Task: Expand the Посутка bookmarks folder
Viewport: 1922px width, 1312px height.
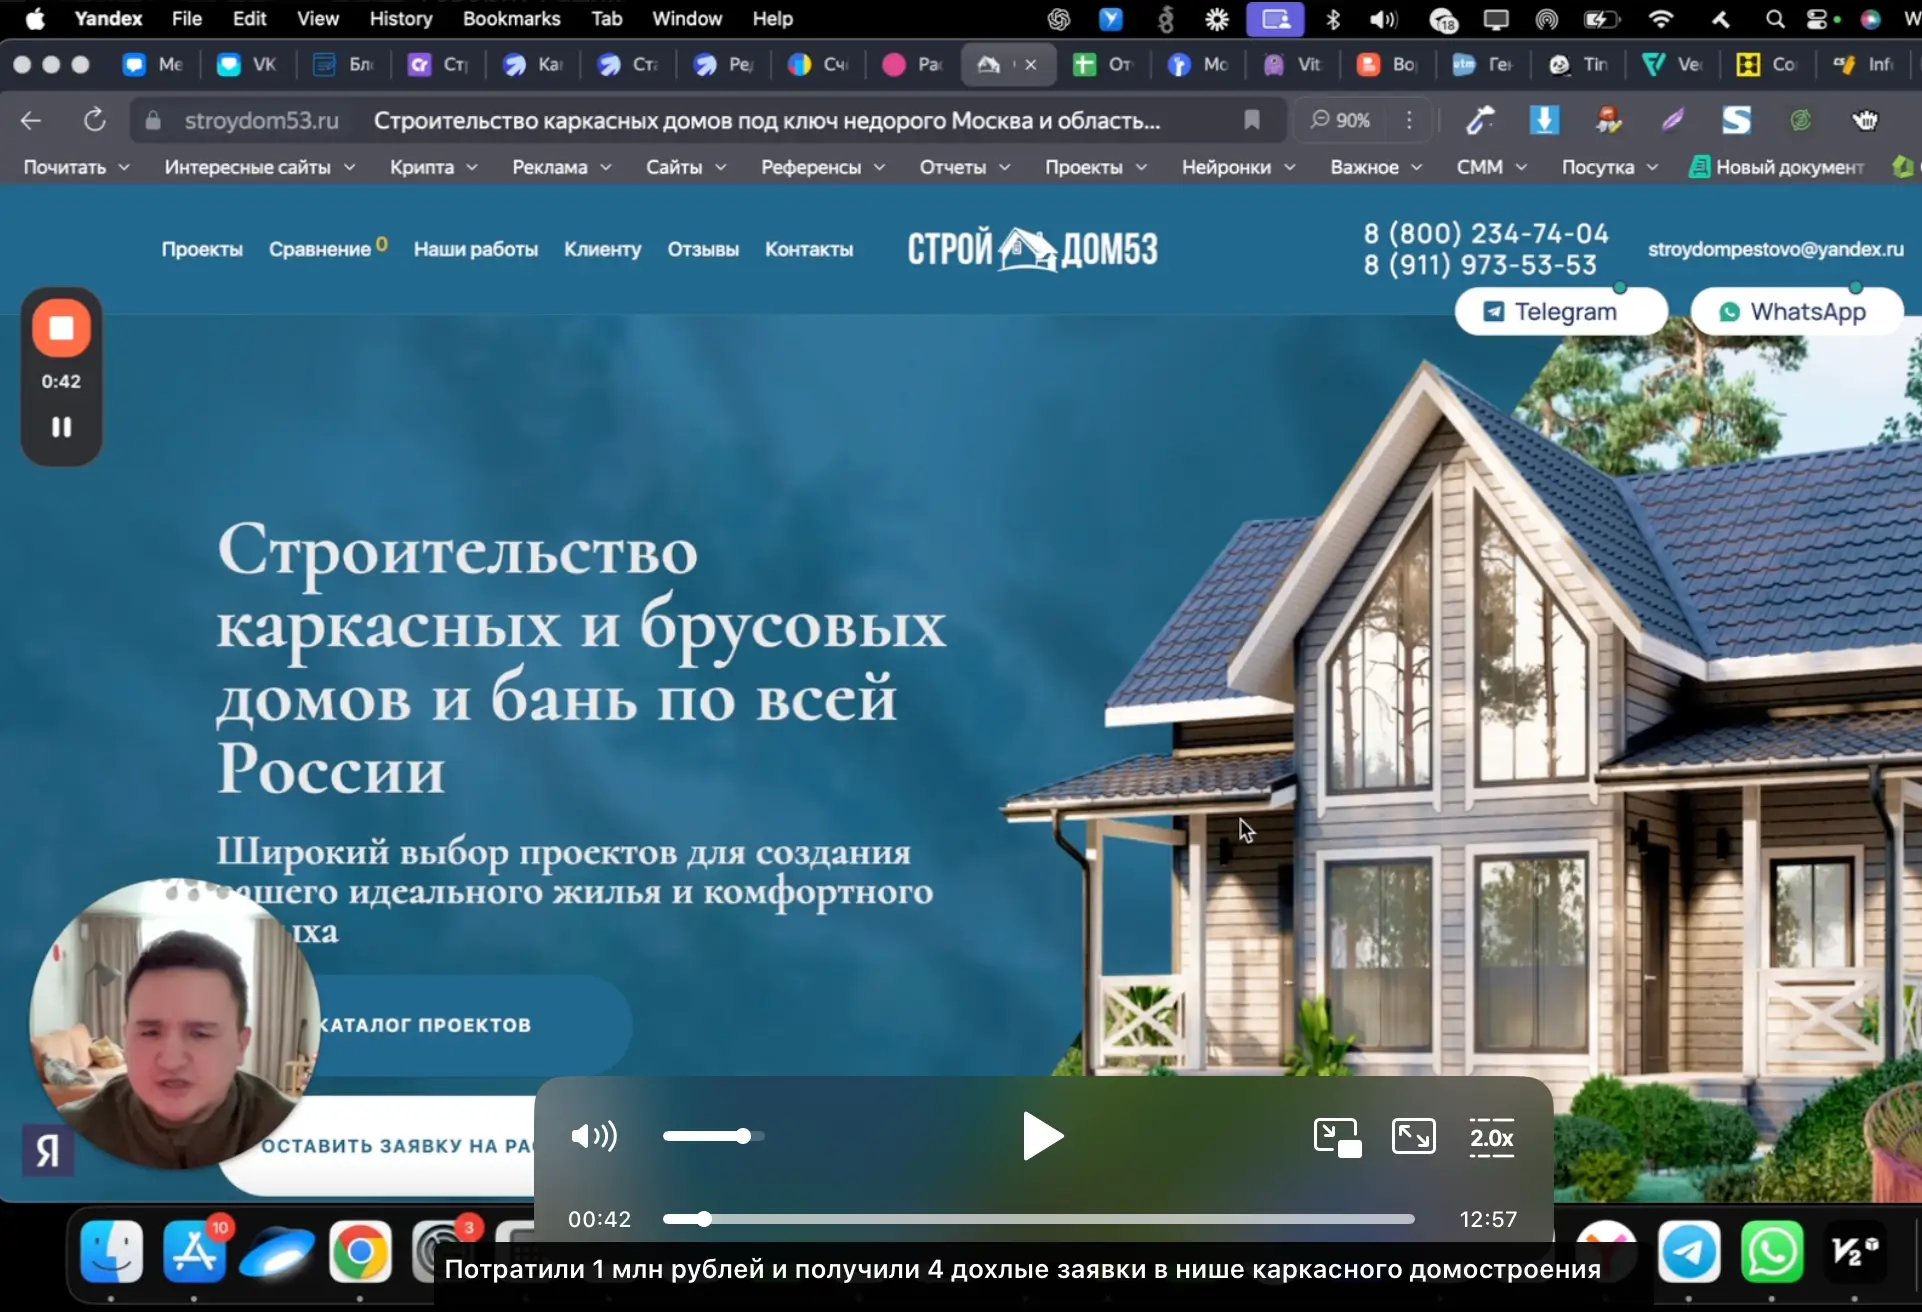Action: click(x=1609, y=167)
